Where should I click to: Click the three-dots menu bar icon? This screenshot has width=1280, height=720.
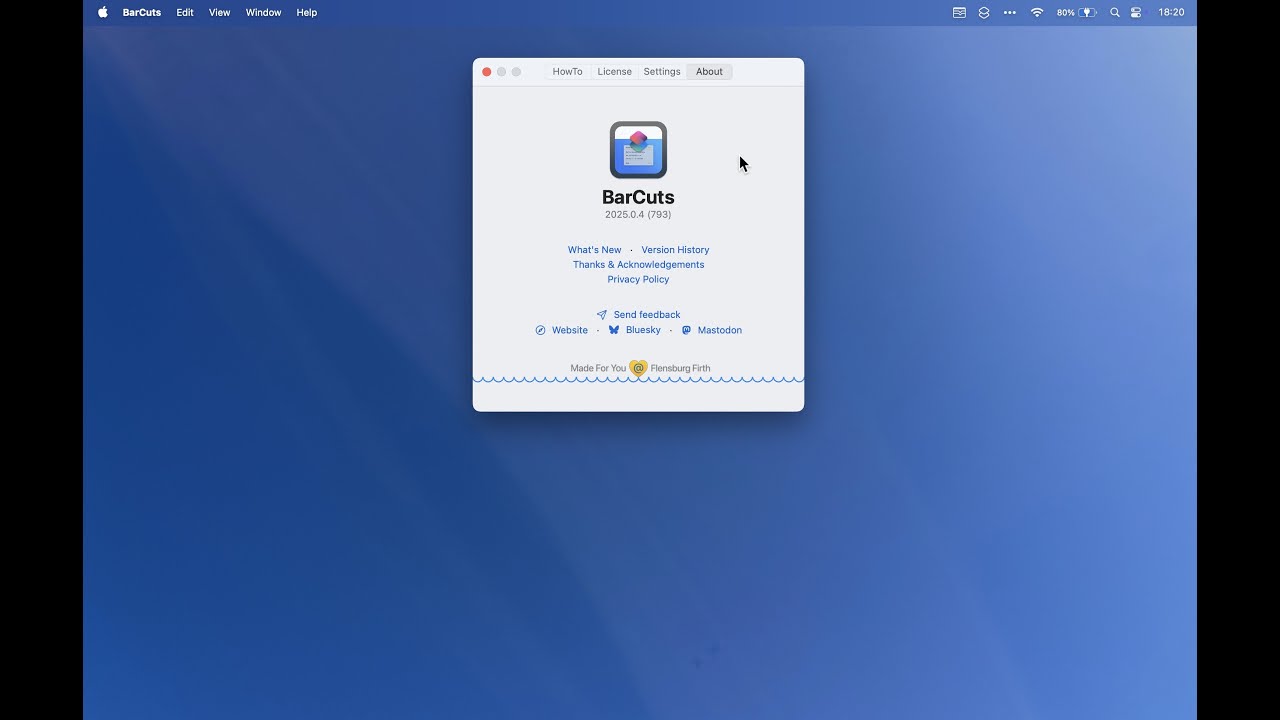1009,13
